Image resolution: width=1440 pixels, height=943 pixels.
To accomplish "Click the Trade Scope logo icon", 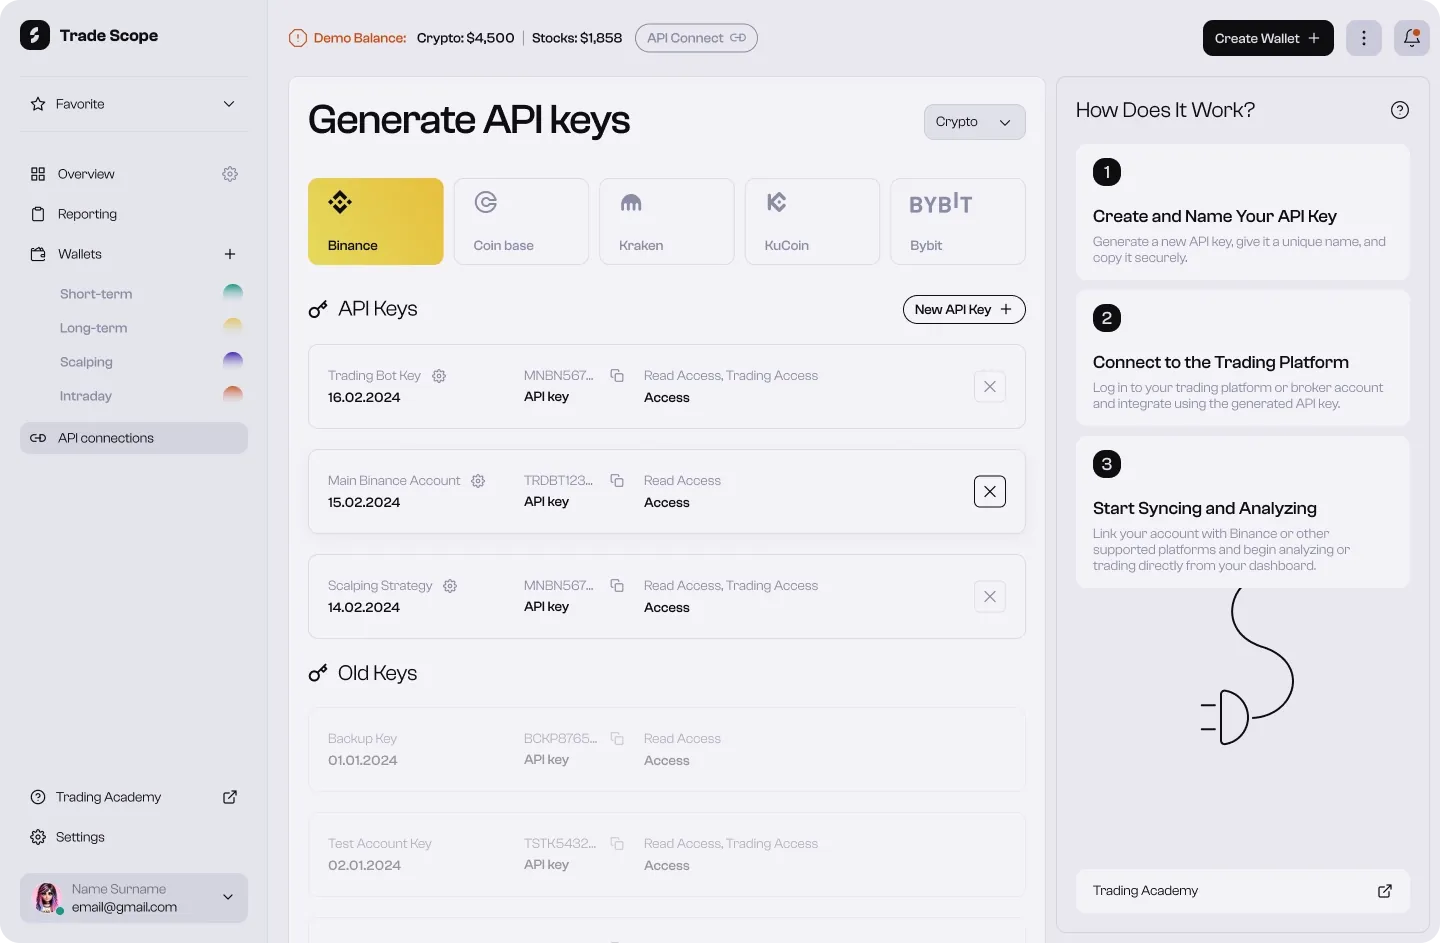I will click(x=35, y=35).
